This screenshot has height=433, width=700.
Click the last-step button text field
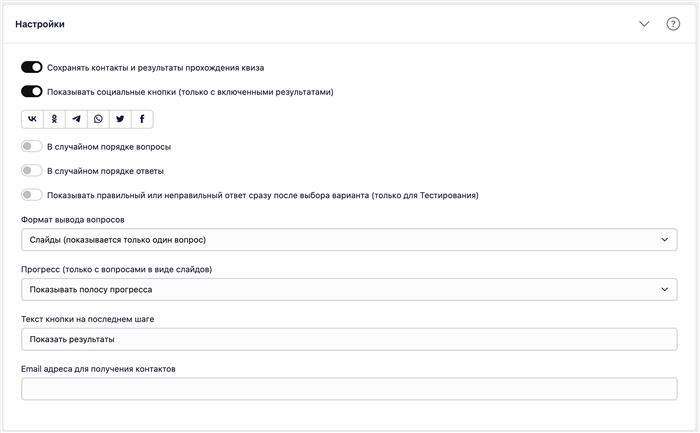tap(349, 339)
